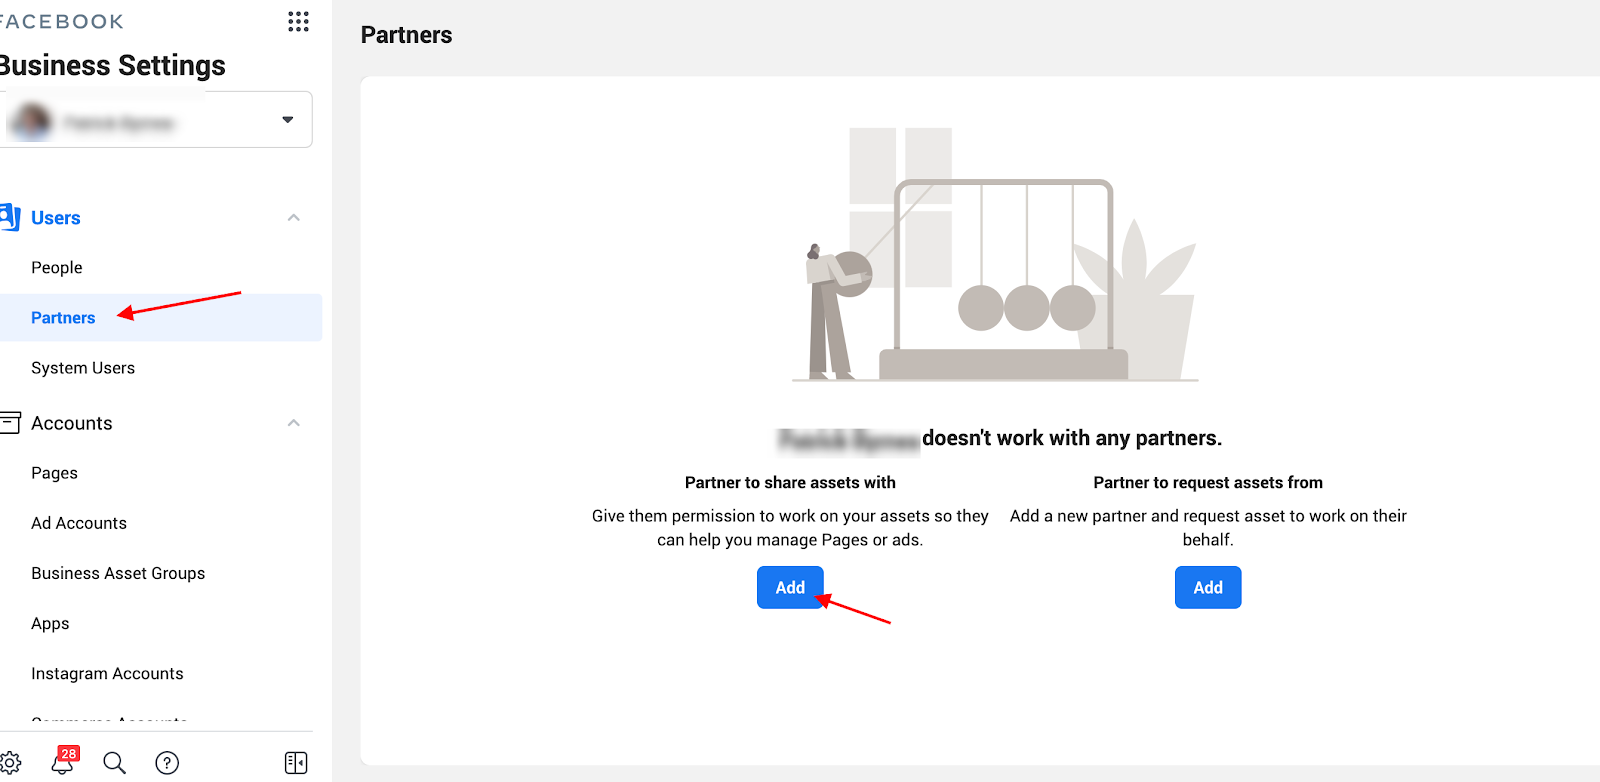The width and height of the screenshot is (1600, 782).
Task: Collapse the Users section chevron
Action: pyautogui.click(x=294, y=218)
